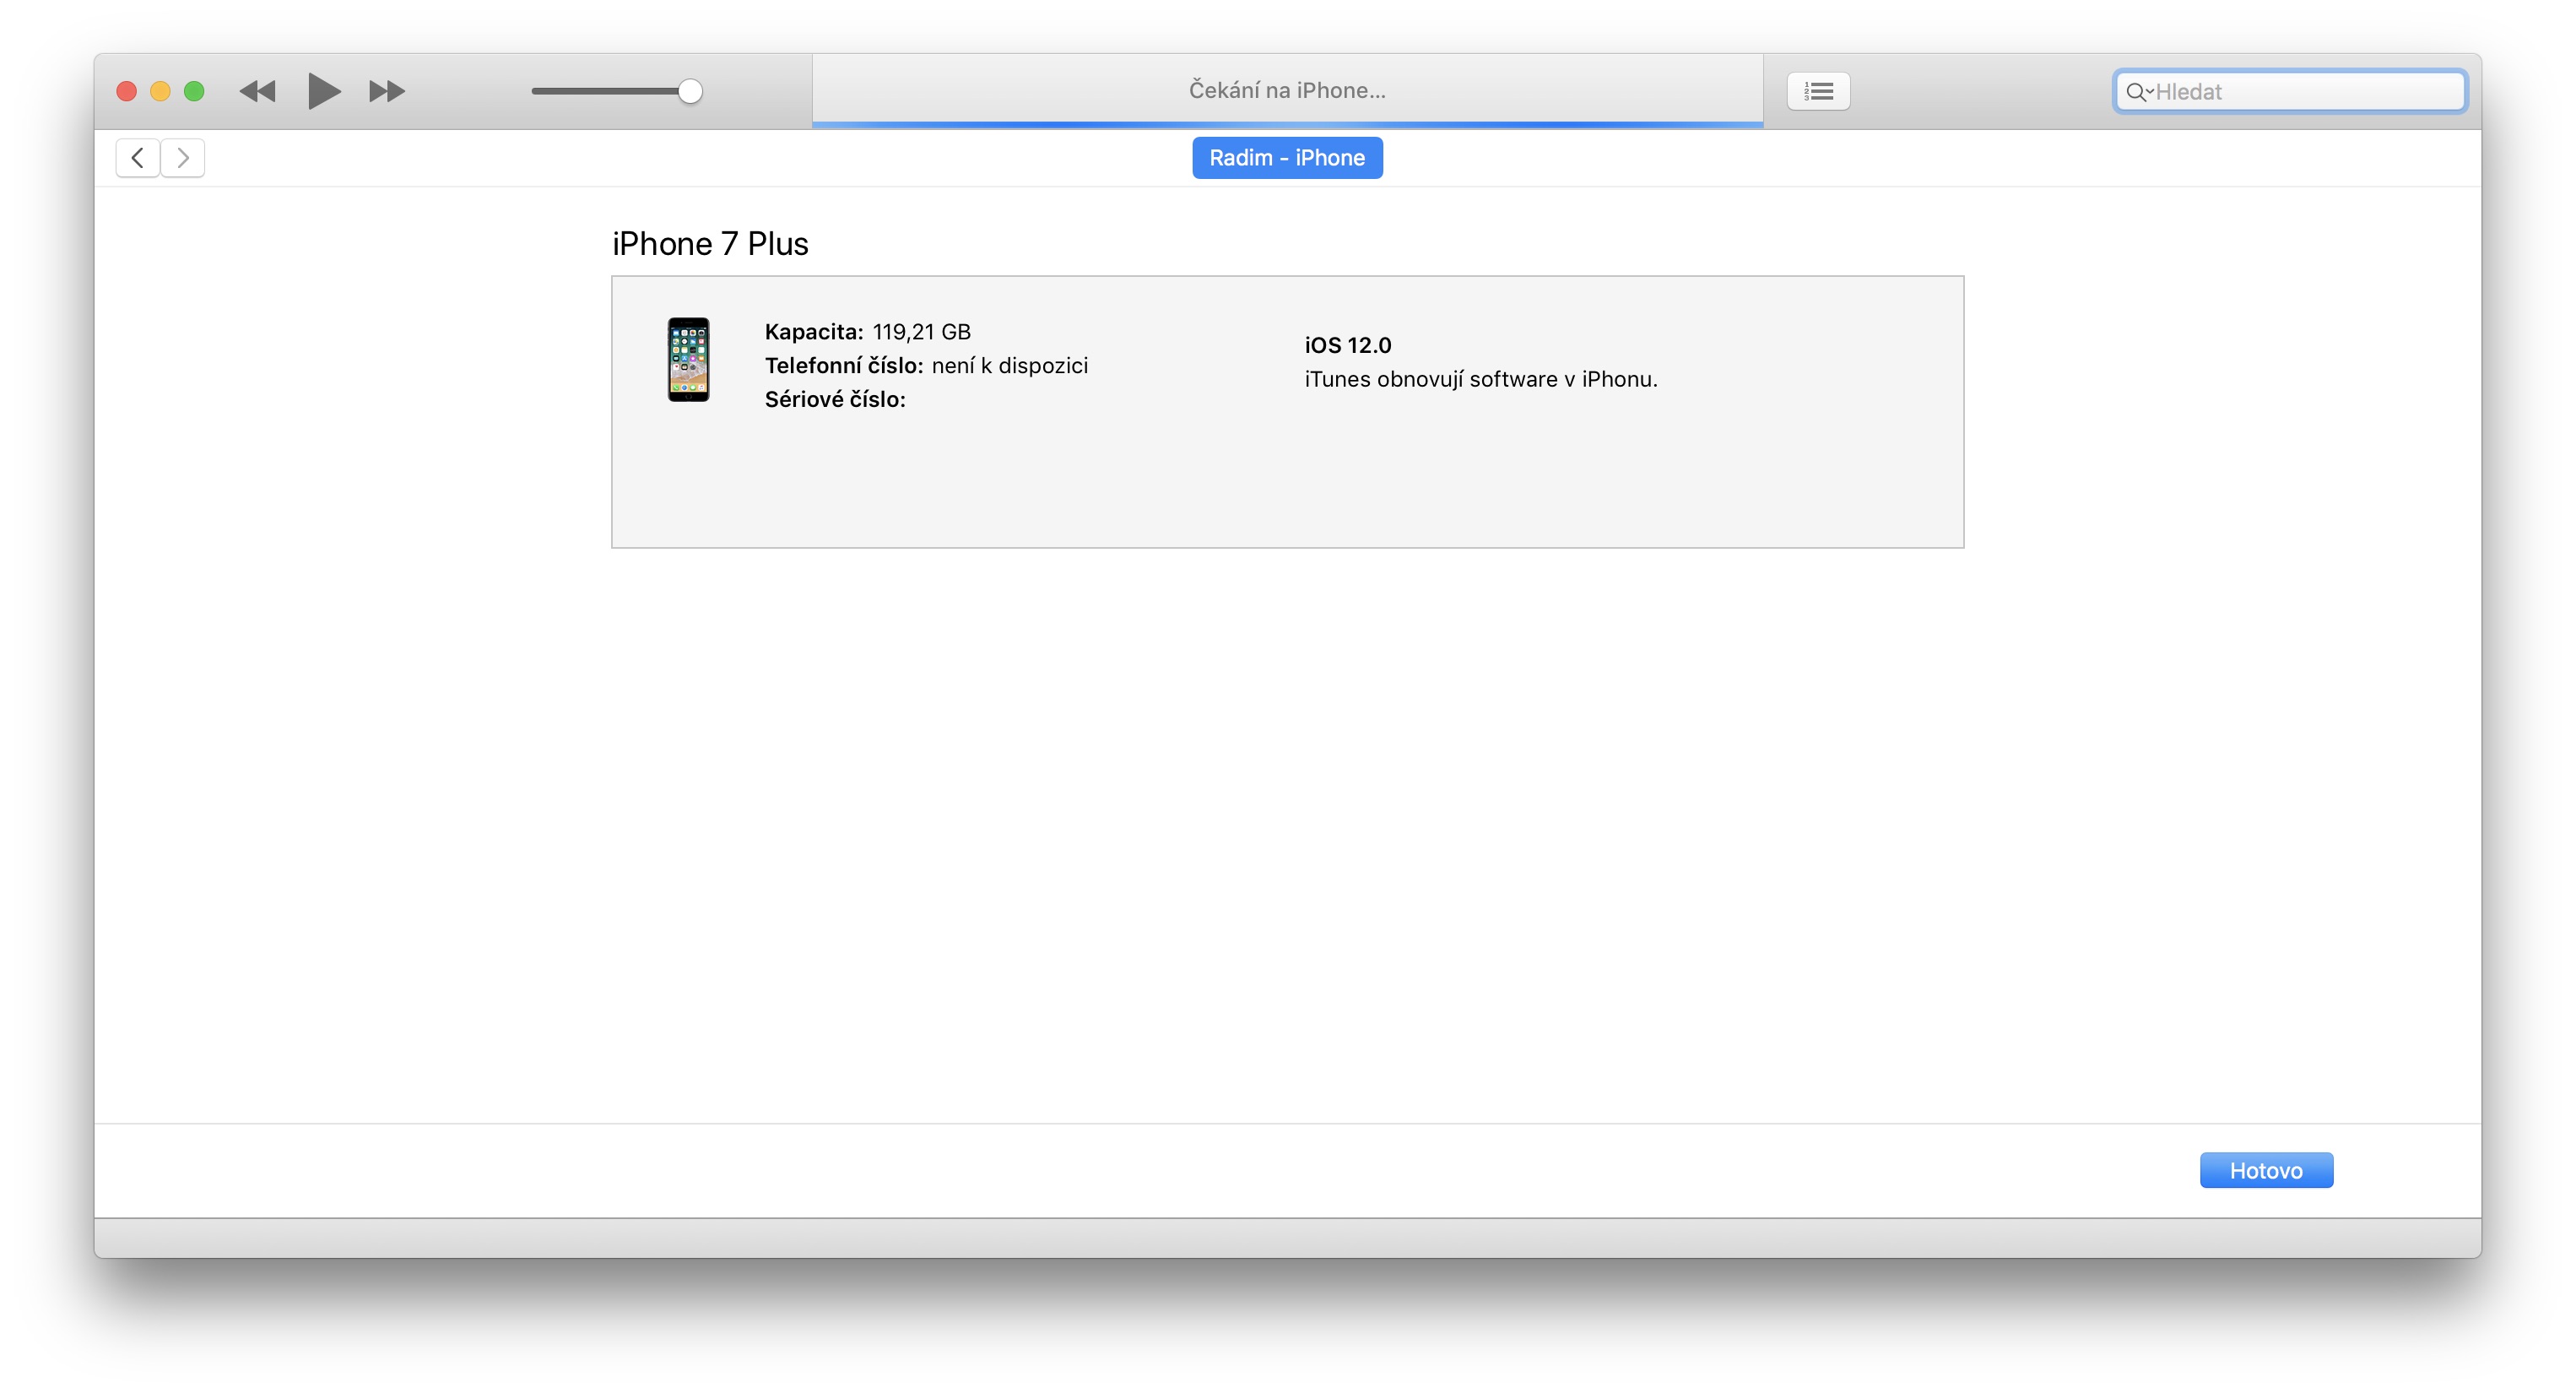Viewport: 2576px width, 1393px height.
Task: Minimize the window using the yellow button
Action: (160, 92)
